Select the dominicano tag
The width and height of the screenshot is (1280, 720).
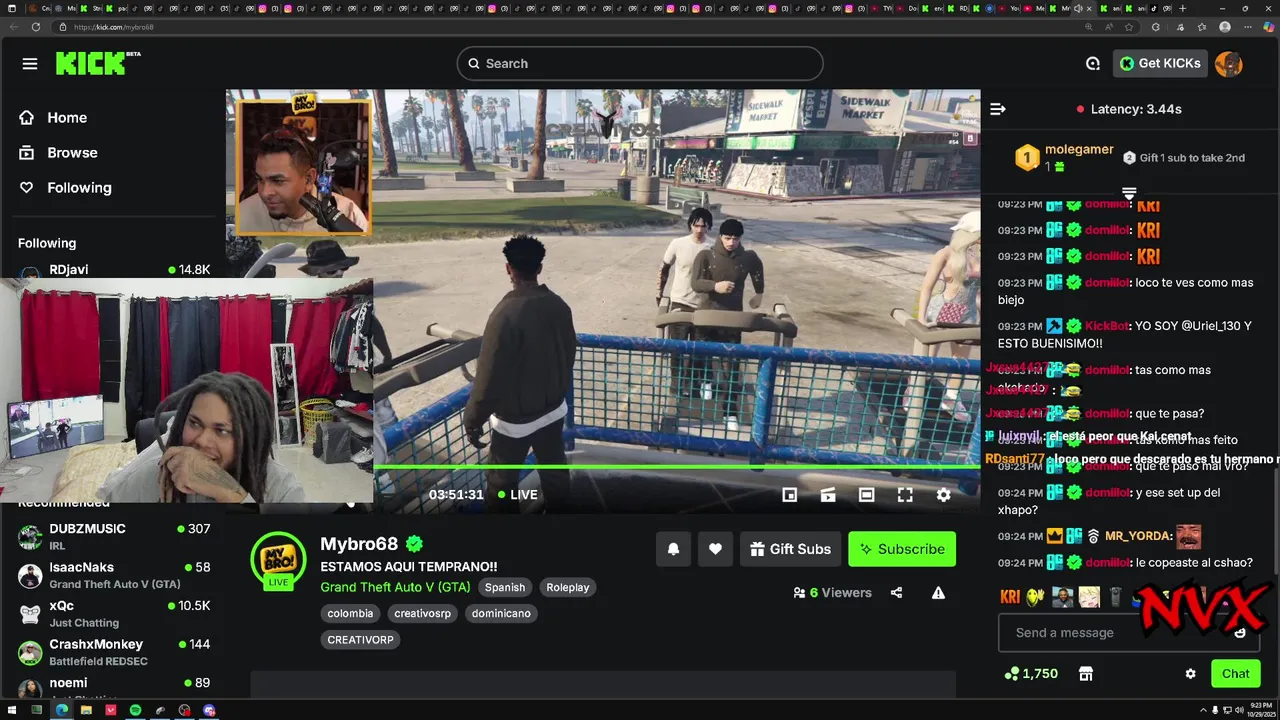(x=501, y=614)
